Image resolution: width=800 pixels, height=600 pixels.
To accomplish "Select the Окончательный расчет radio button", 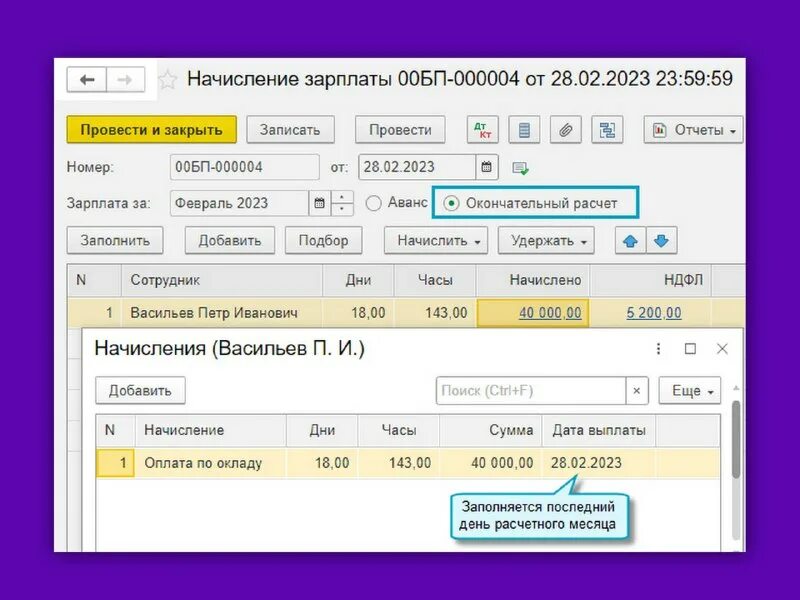I will tap(451, 203).
